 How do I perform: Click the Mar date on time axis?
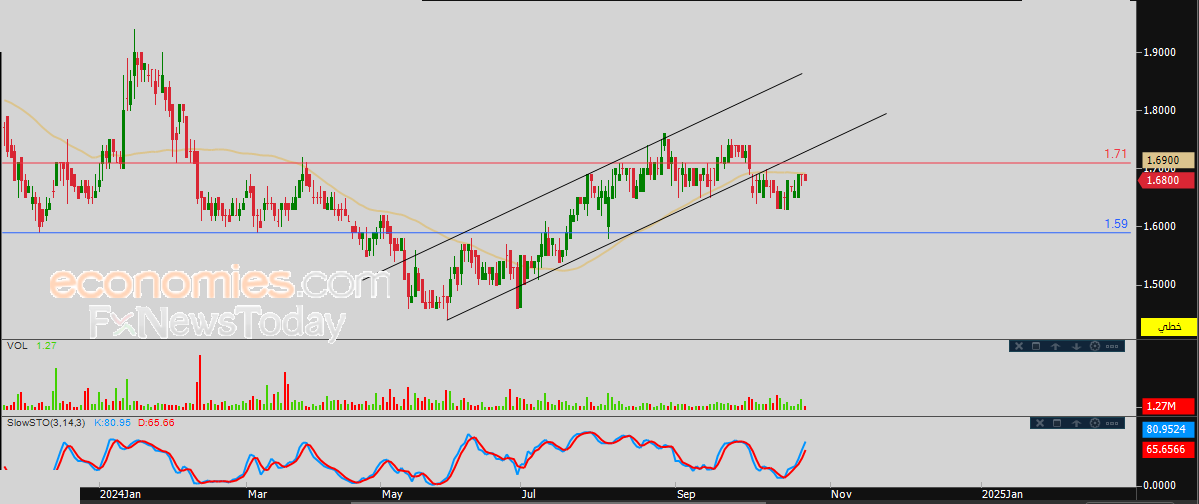click(258, 495)
